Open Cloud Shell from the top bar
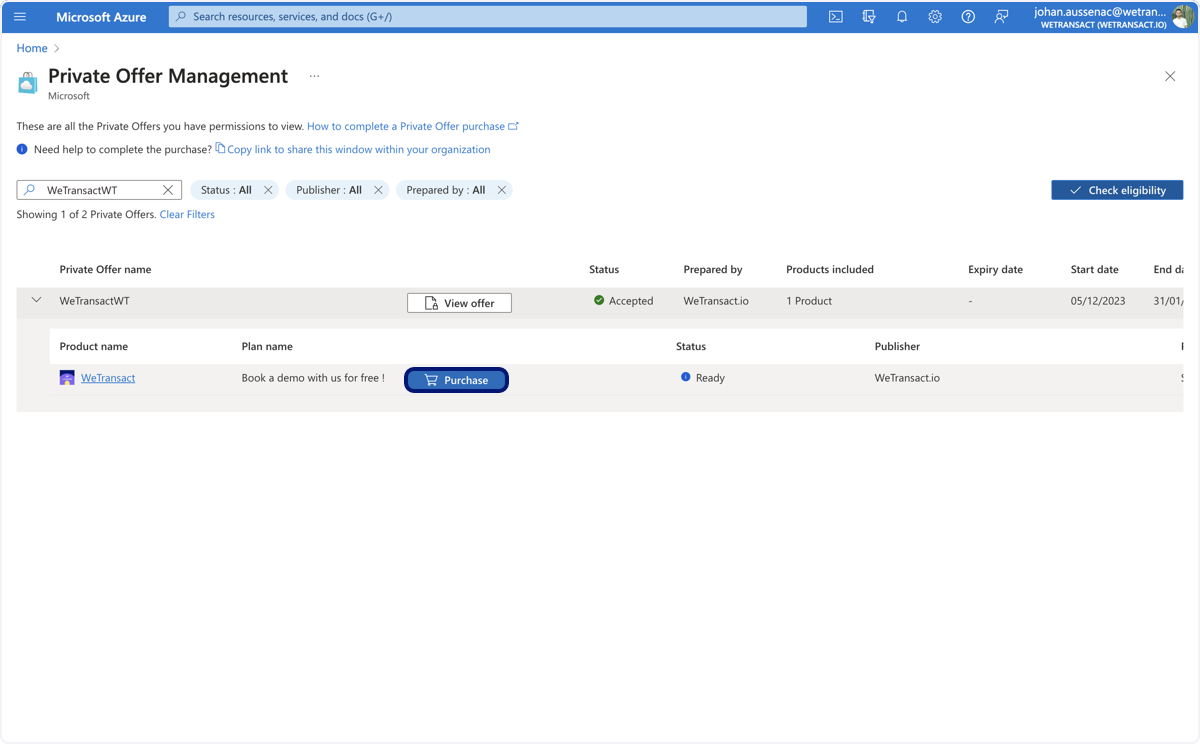The image size is (1200, 744). point(836,17)
